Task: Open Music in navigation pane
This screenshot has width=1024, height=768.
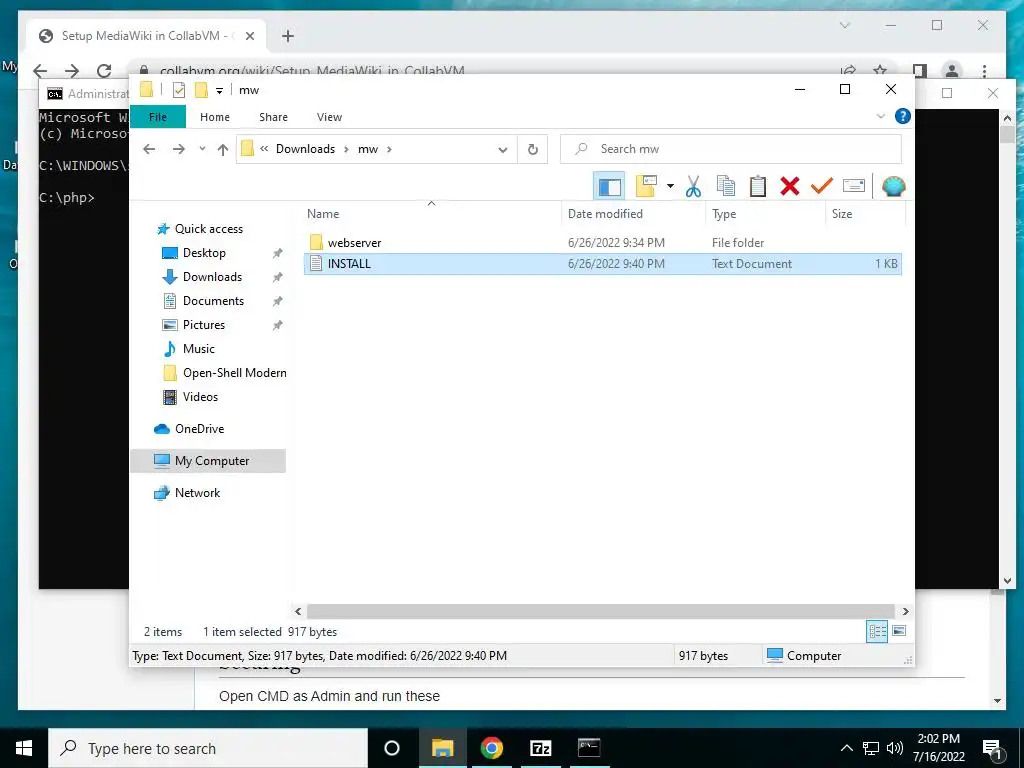Action: point(199,349)
